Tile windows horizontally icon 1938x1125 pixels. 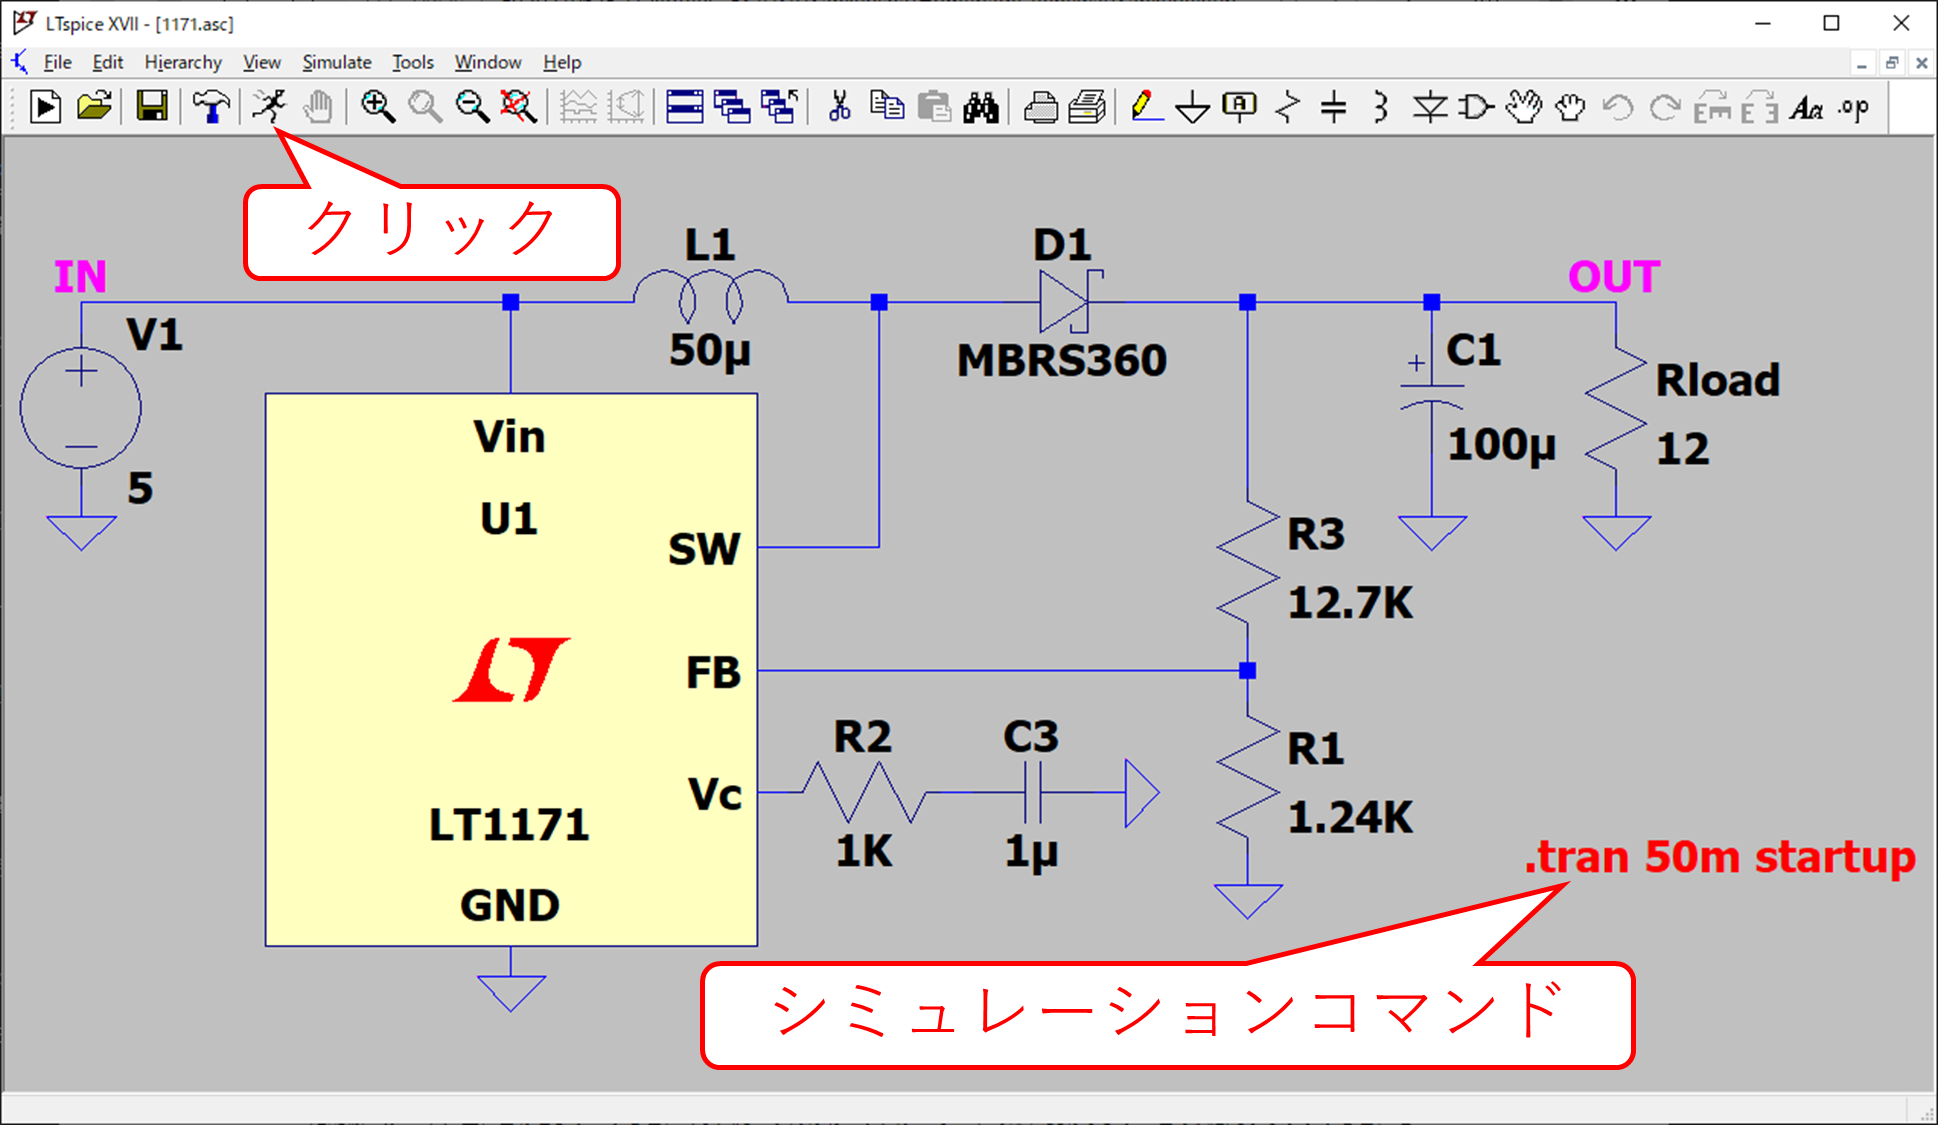(685, 106)
